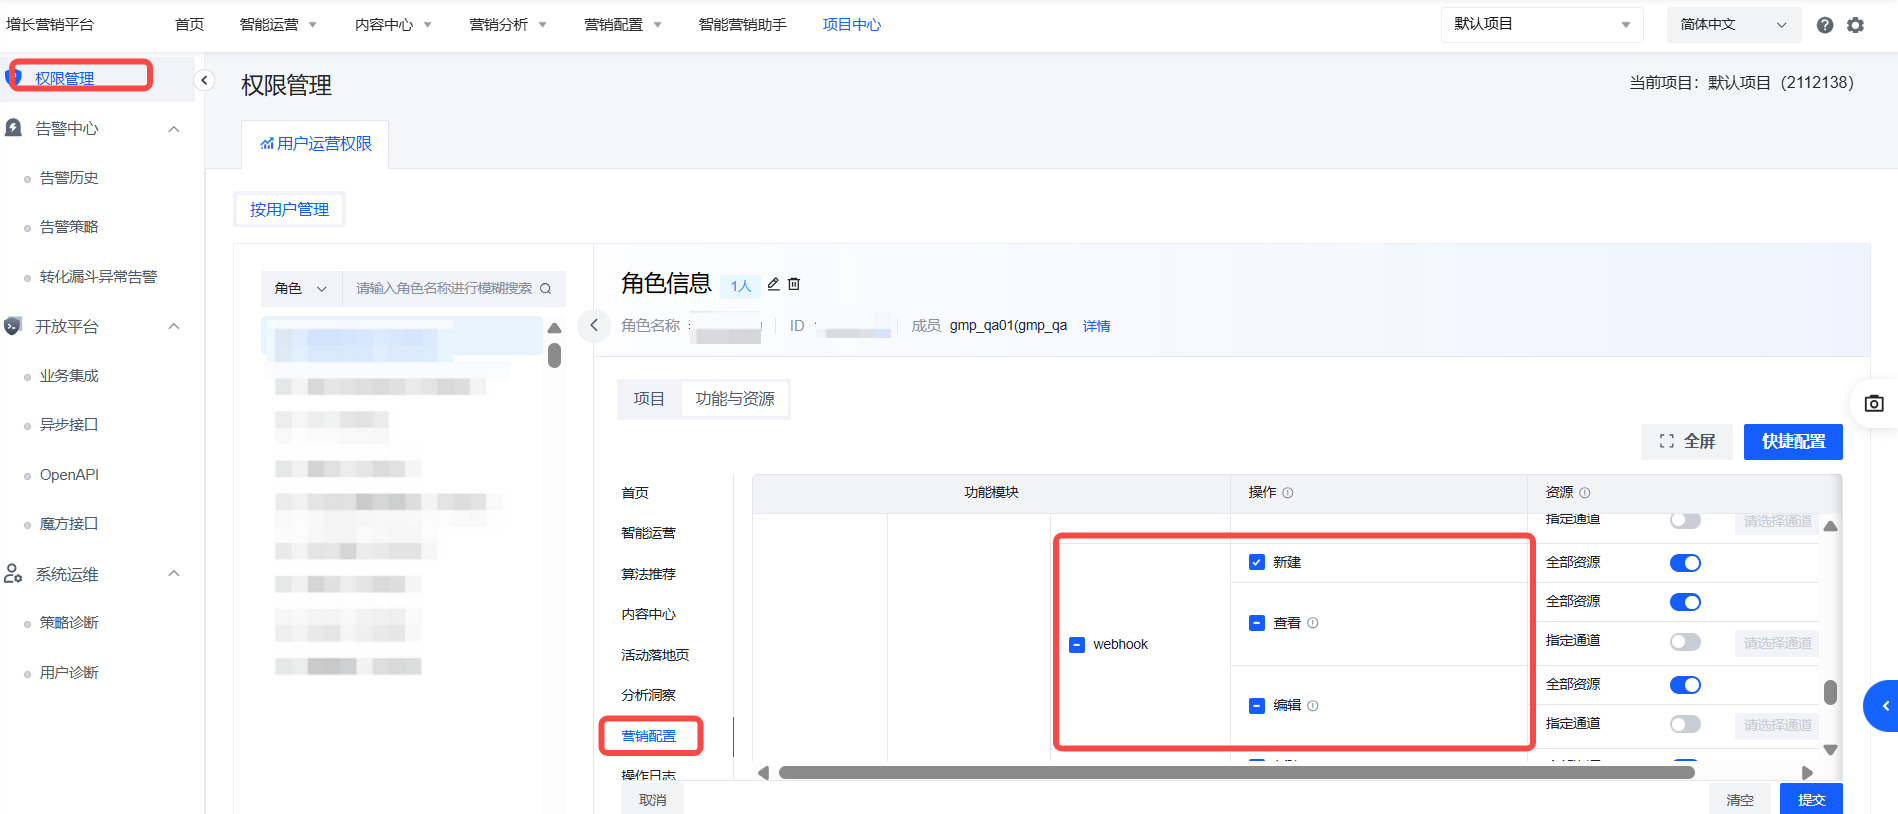Toggle the webhook module checkbox

[x=1077, y=645]
